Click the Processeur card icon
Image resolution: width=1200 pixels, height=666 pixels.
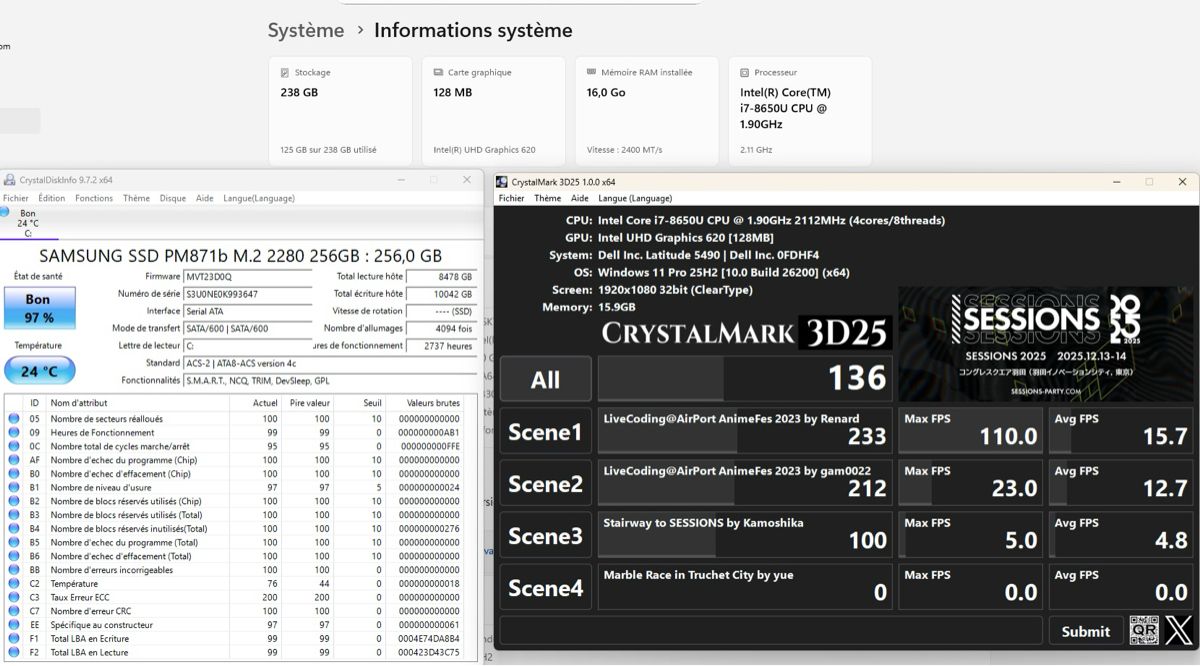pyautogui.click(x=745, y=73)
